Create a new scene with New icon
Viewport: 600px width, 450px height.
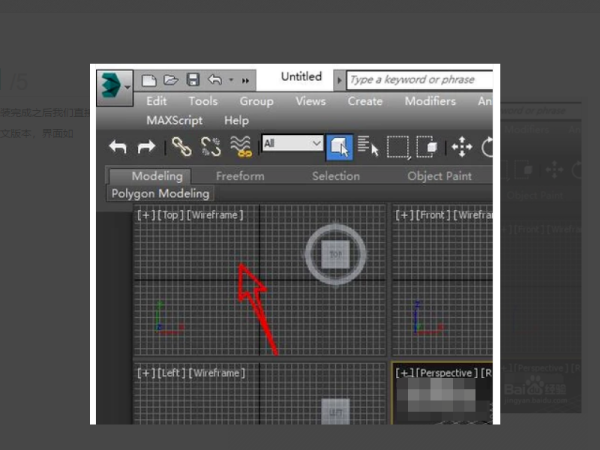tap(149, 80)
